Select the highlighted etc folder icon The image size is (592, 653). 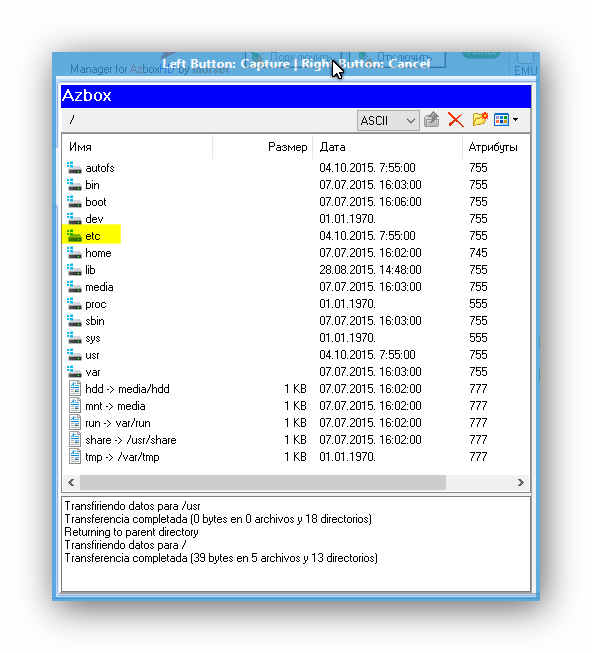pyautogui.click(x=74, y=236)
